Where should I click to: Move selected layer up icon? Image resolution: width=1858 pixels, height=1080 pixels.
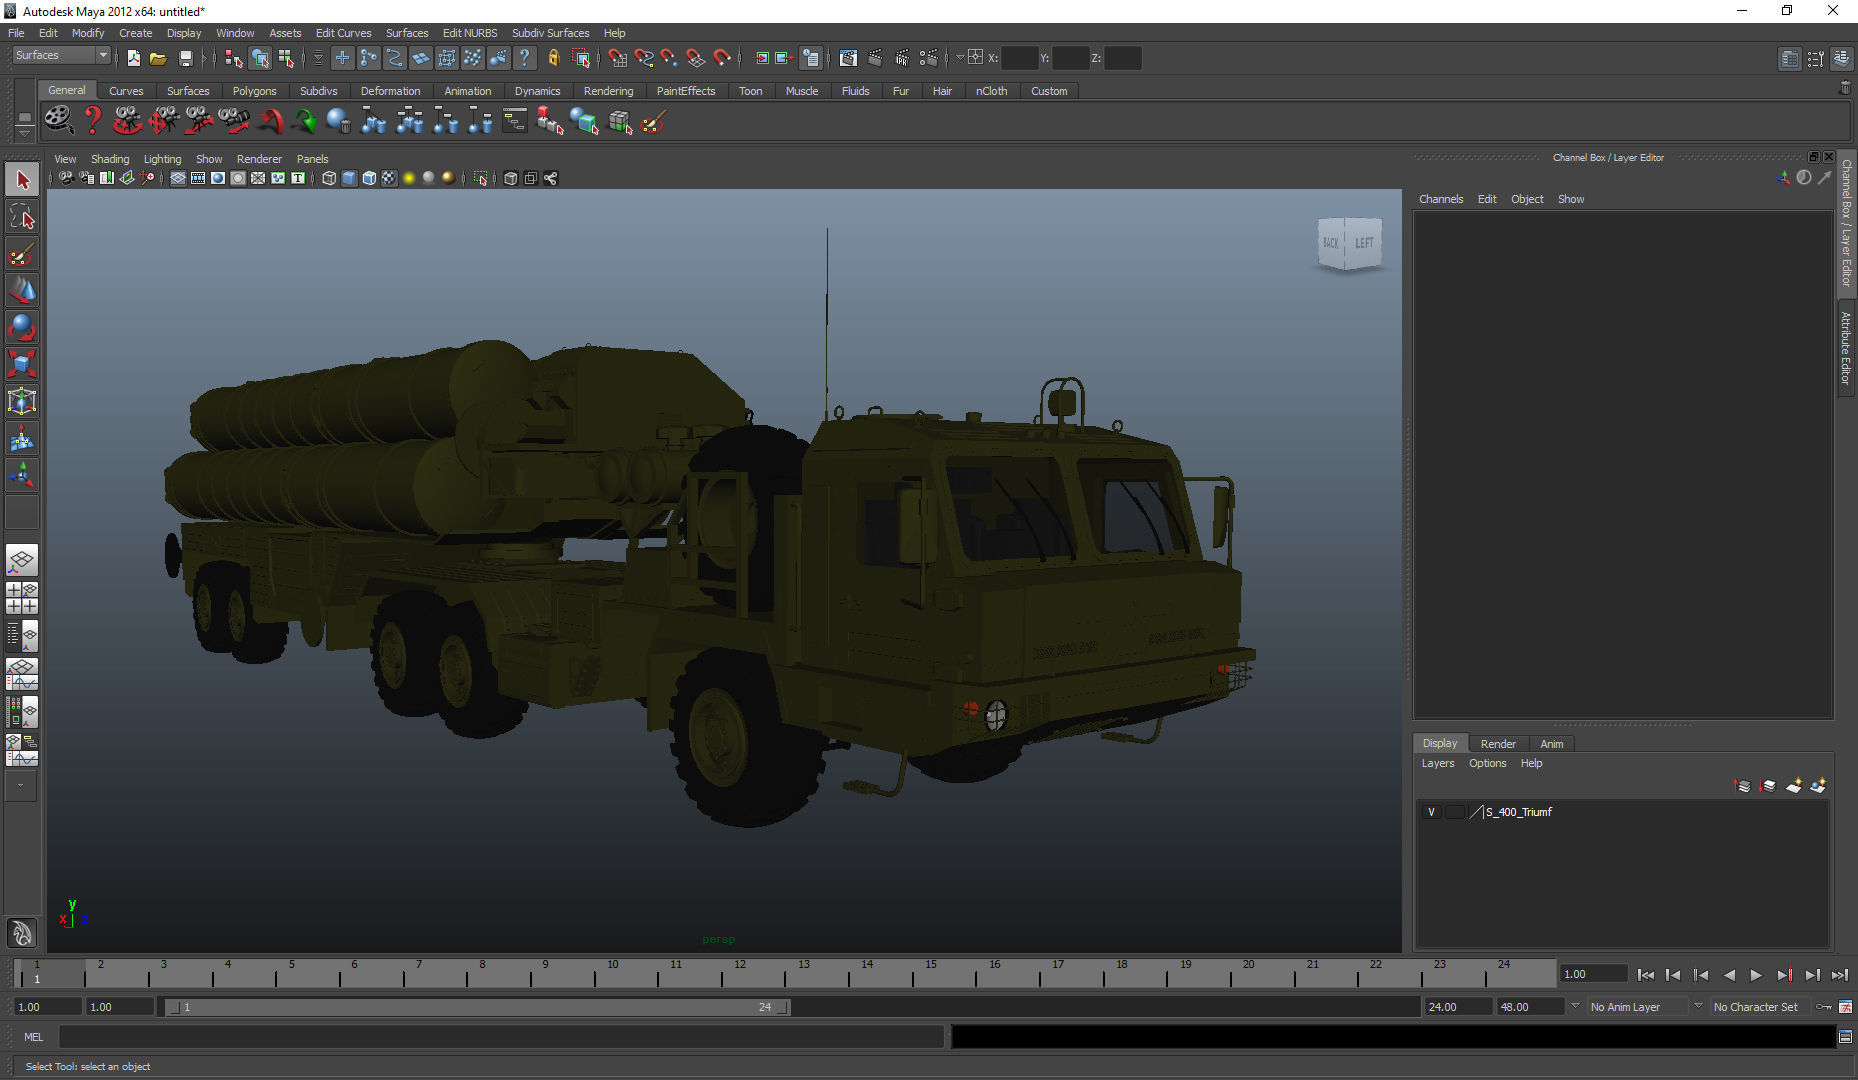(1742, 786)
